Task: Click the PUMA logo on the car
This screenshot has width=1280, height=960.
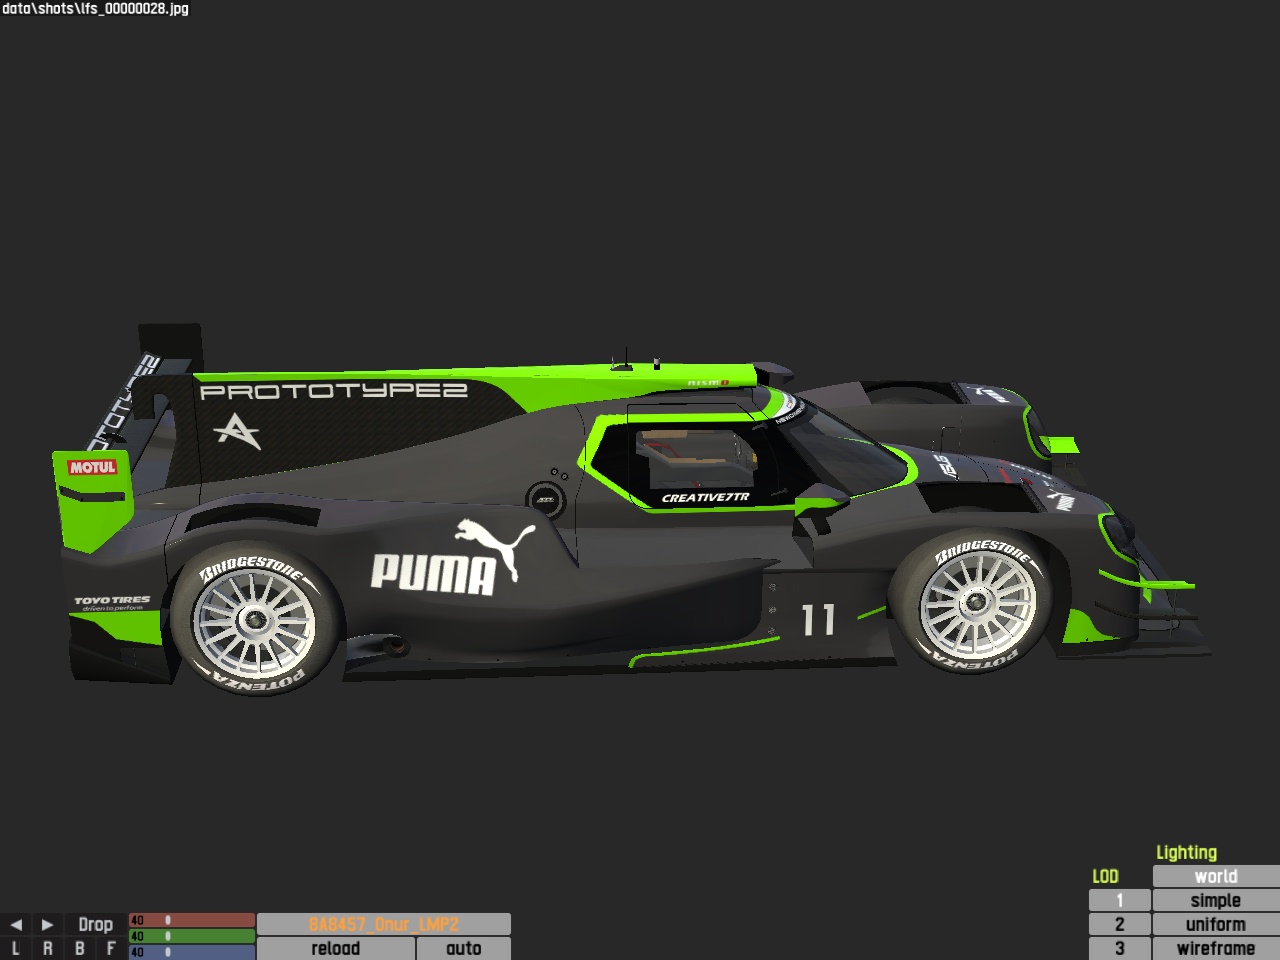Action: (453, 557)
